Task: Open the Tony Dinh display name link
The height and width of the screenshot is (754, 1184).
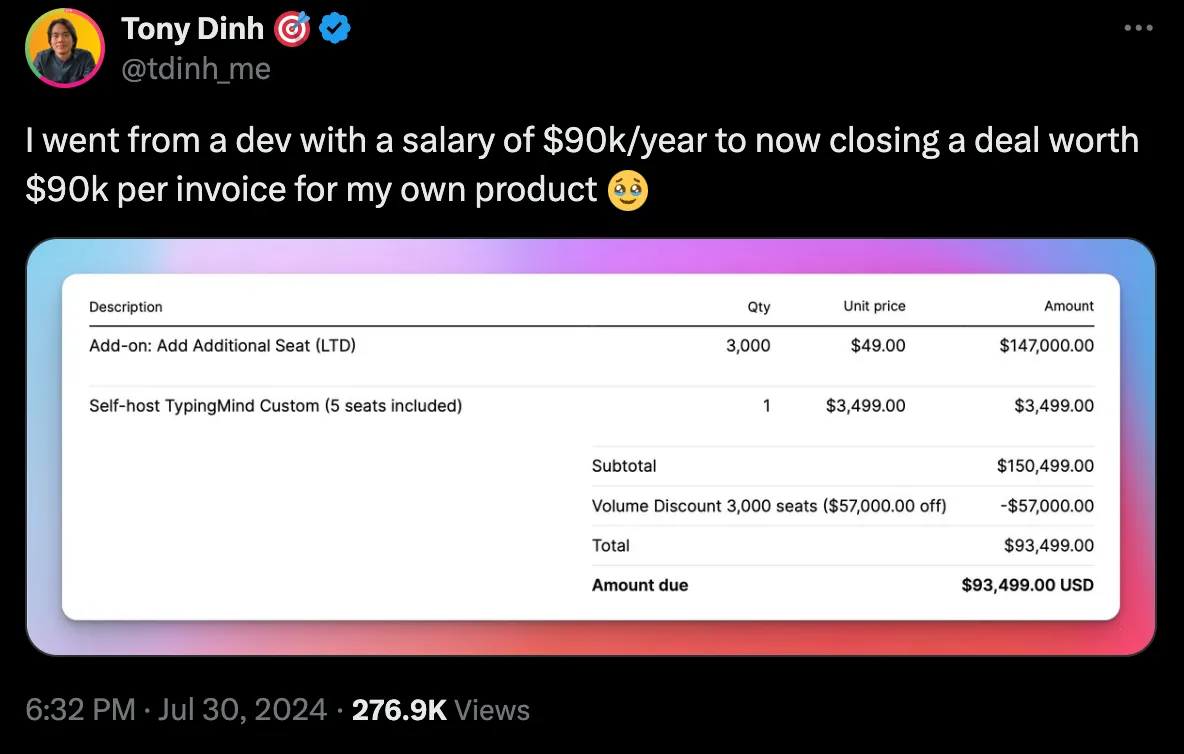Action: [192, 30]
